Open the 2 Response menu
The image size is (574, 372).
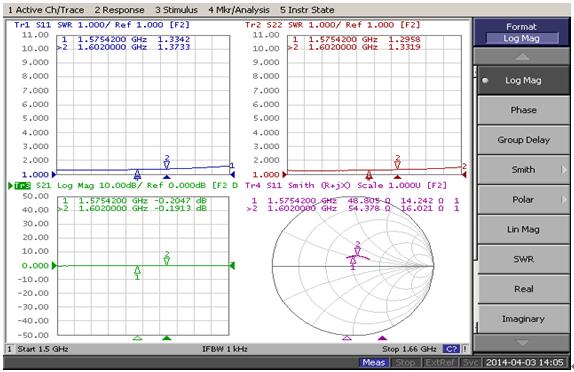point(119,10)
